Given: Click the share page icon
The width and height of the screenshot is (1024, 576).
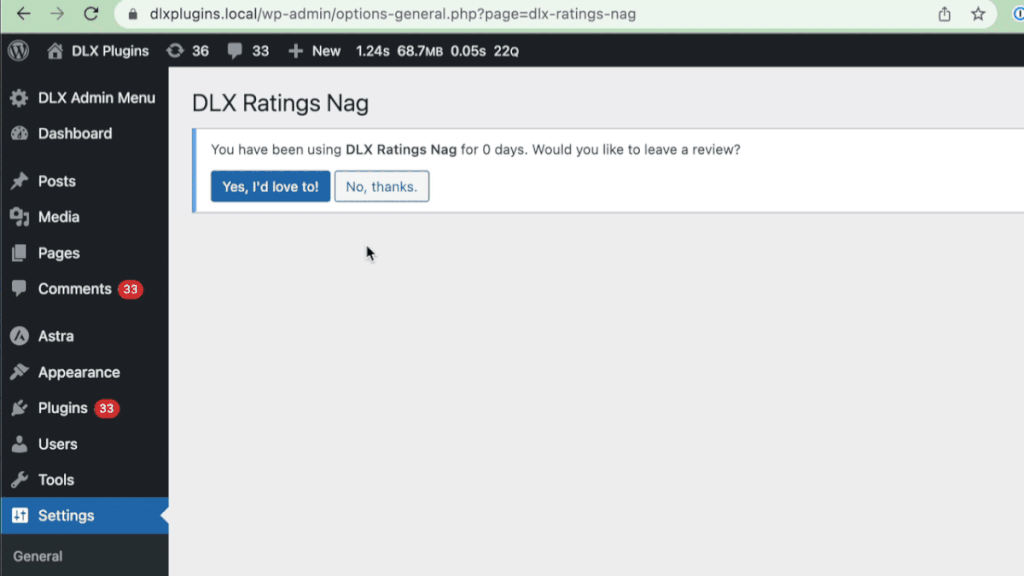Looking at the screenshot, I should click(944, 14).
